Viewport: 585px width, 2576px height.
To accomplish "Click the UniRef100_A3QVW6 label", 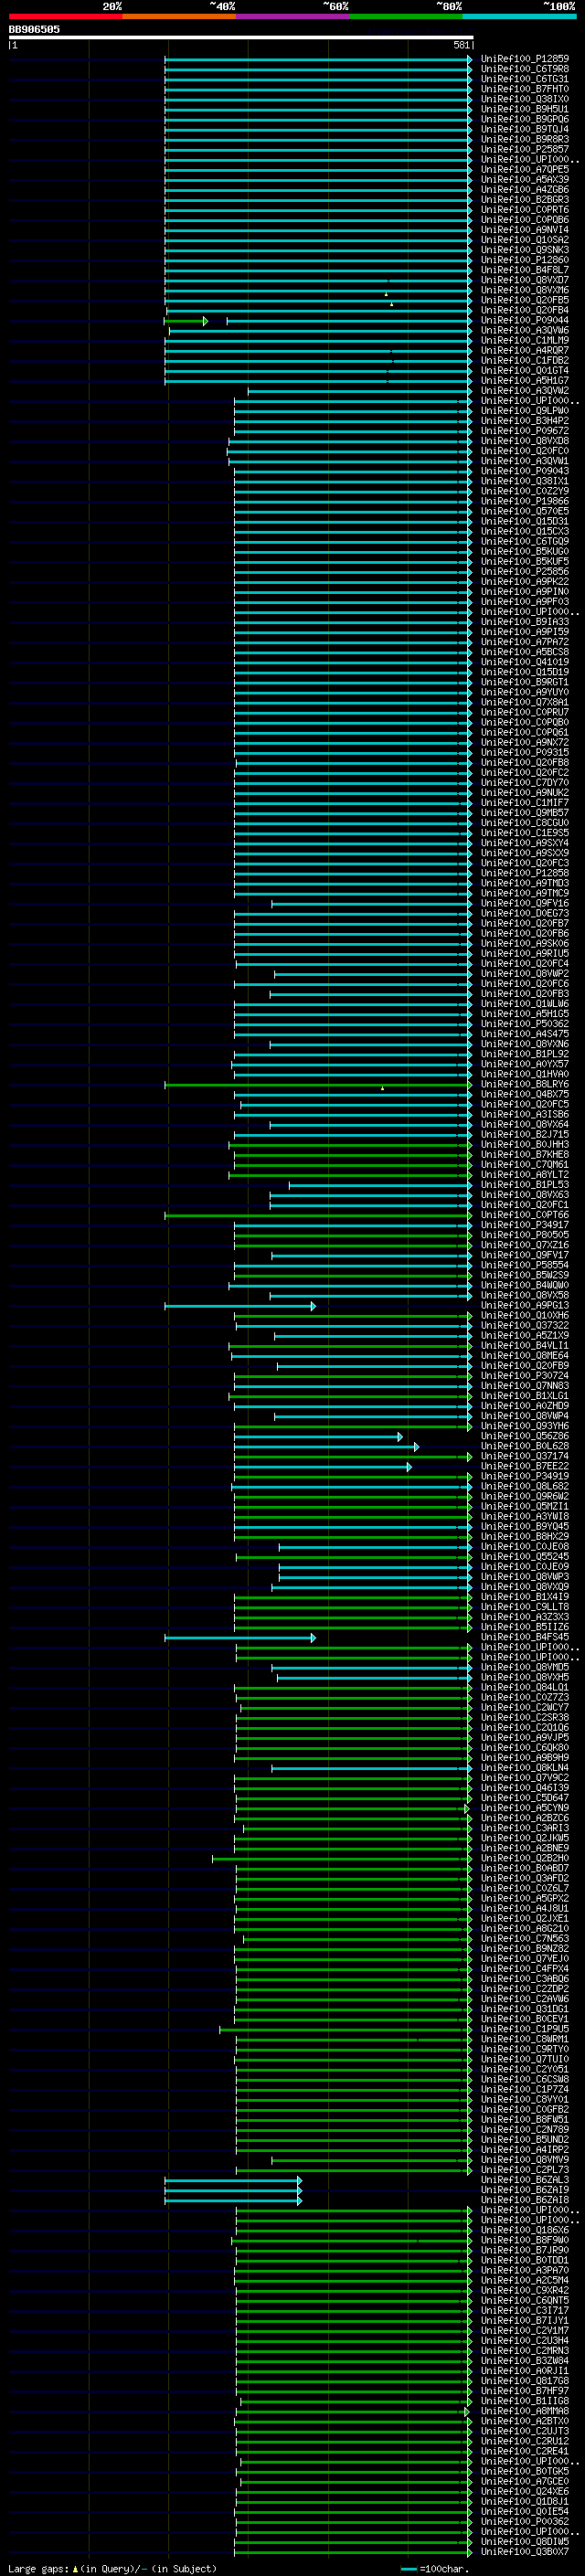I will pos(525,331).
